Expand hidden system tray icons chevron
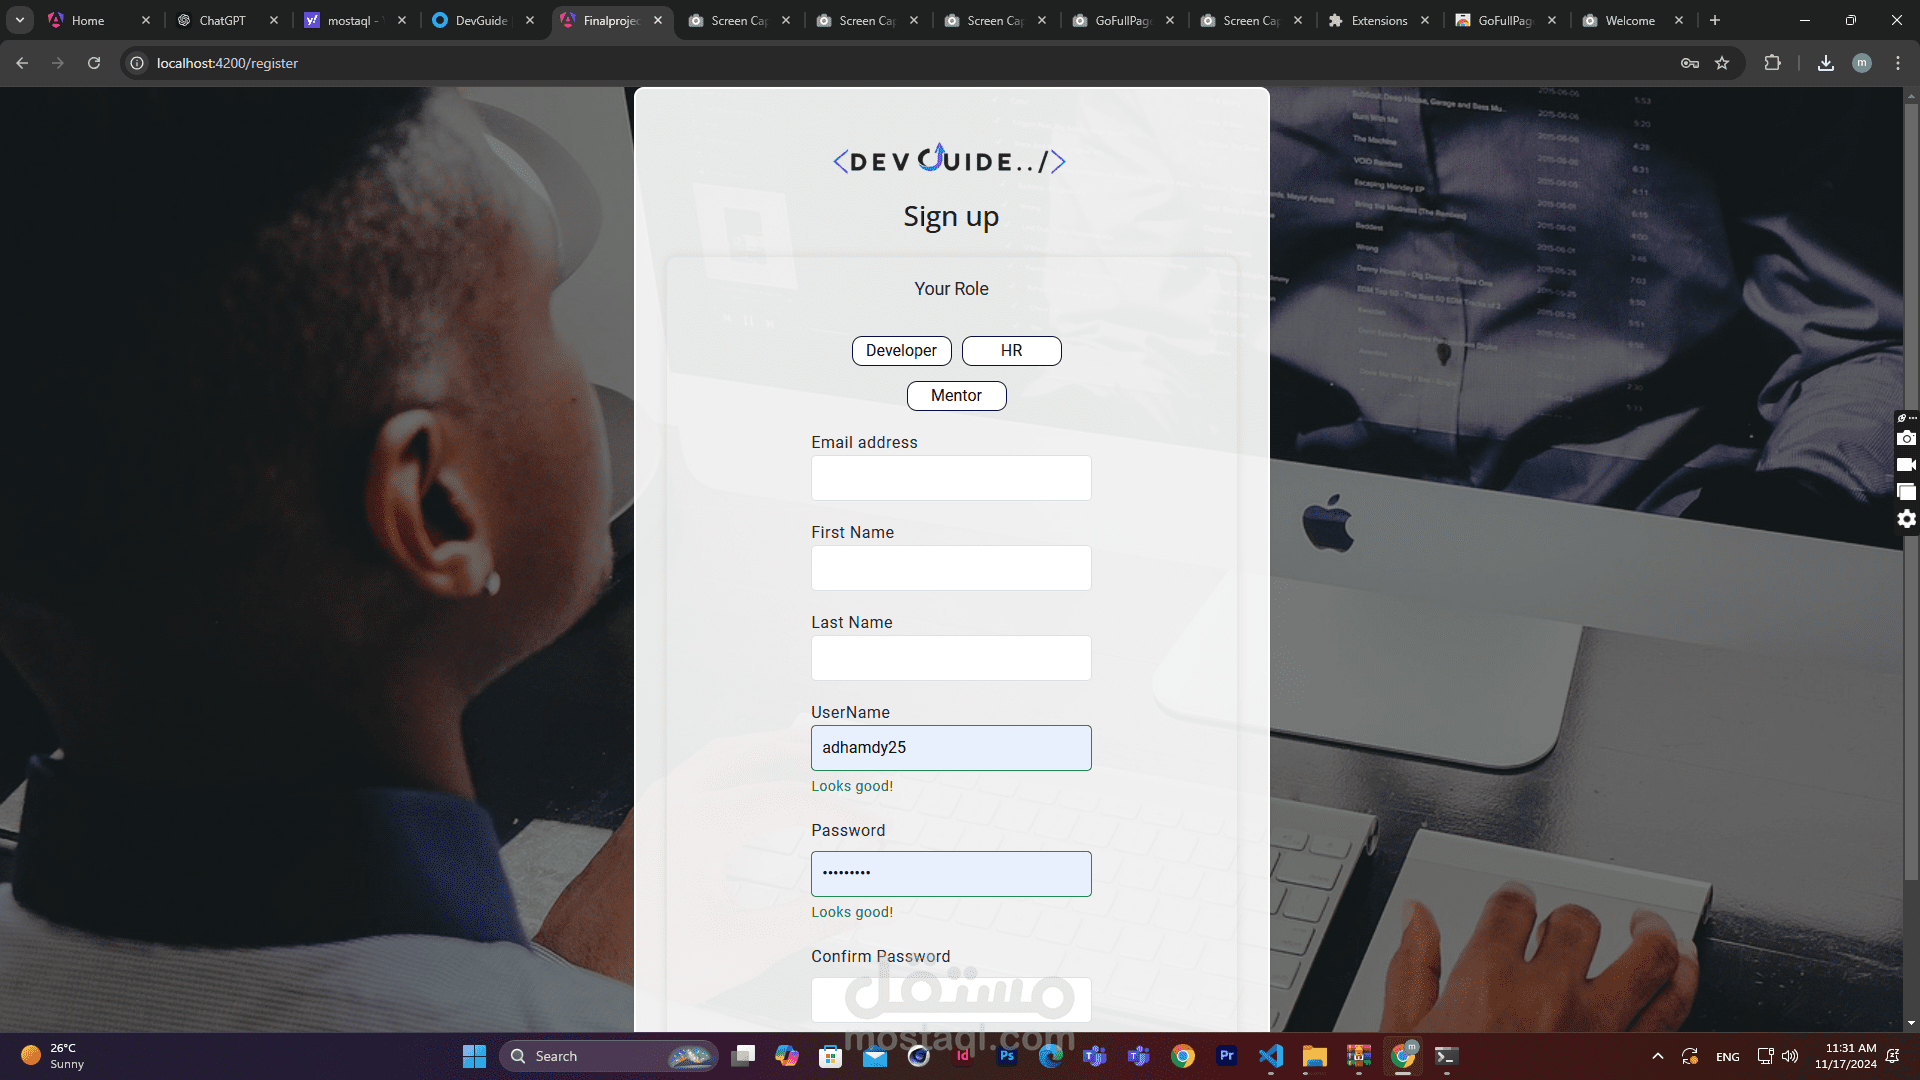The width and height of the screenshot is (1920, 1080). pos(1658,1056)
